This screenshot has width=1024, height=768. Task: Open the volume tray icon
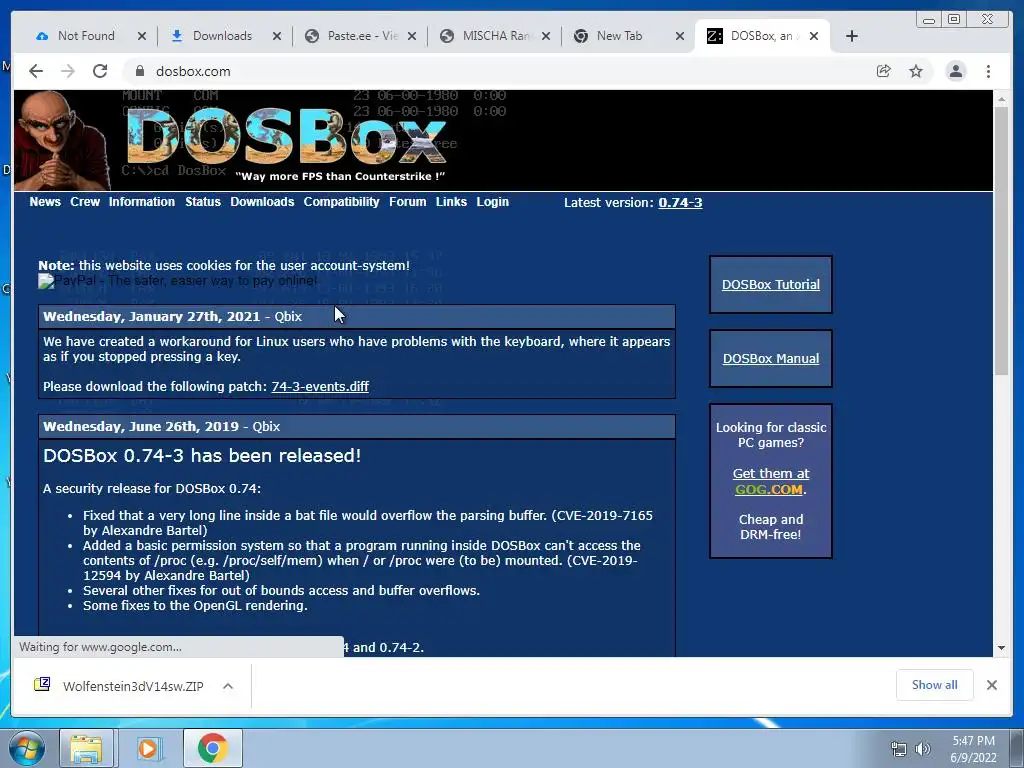pyautogui.click(x=922, y=749)
